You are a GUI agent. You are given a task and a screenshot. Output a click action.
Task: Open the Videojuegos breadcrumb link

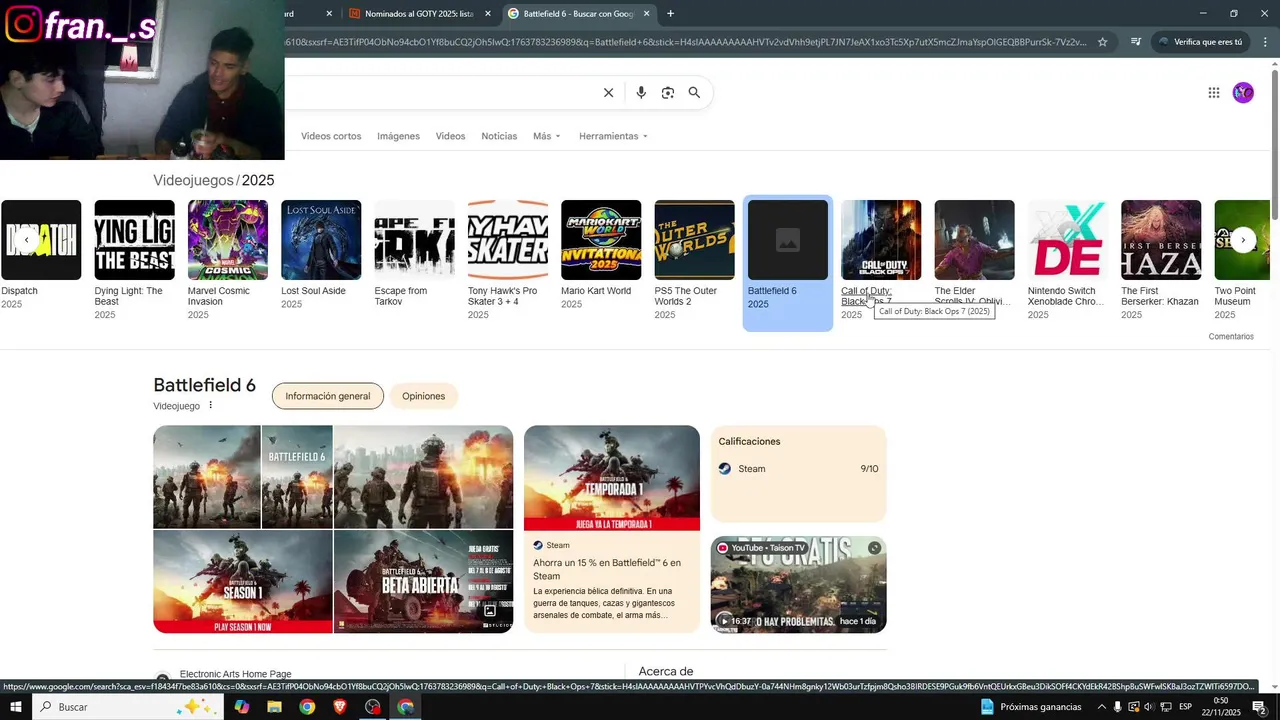tap(194, 180)
